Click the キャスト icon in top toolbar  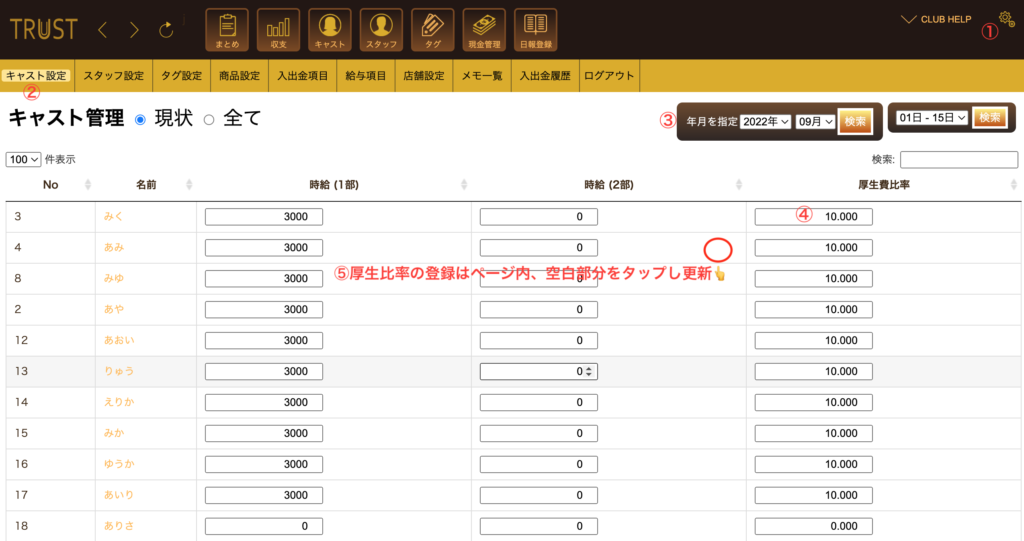coord(329,30)
